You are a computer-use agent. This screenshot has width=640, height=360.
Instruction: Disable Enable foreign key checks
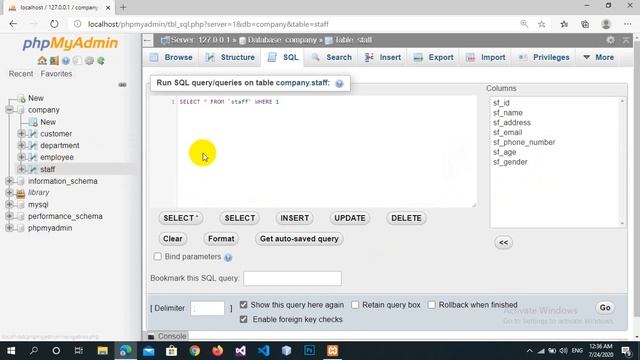[x=244, y=319]
